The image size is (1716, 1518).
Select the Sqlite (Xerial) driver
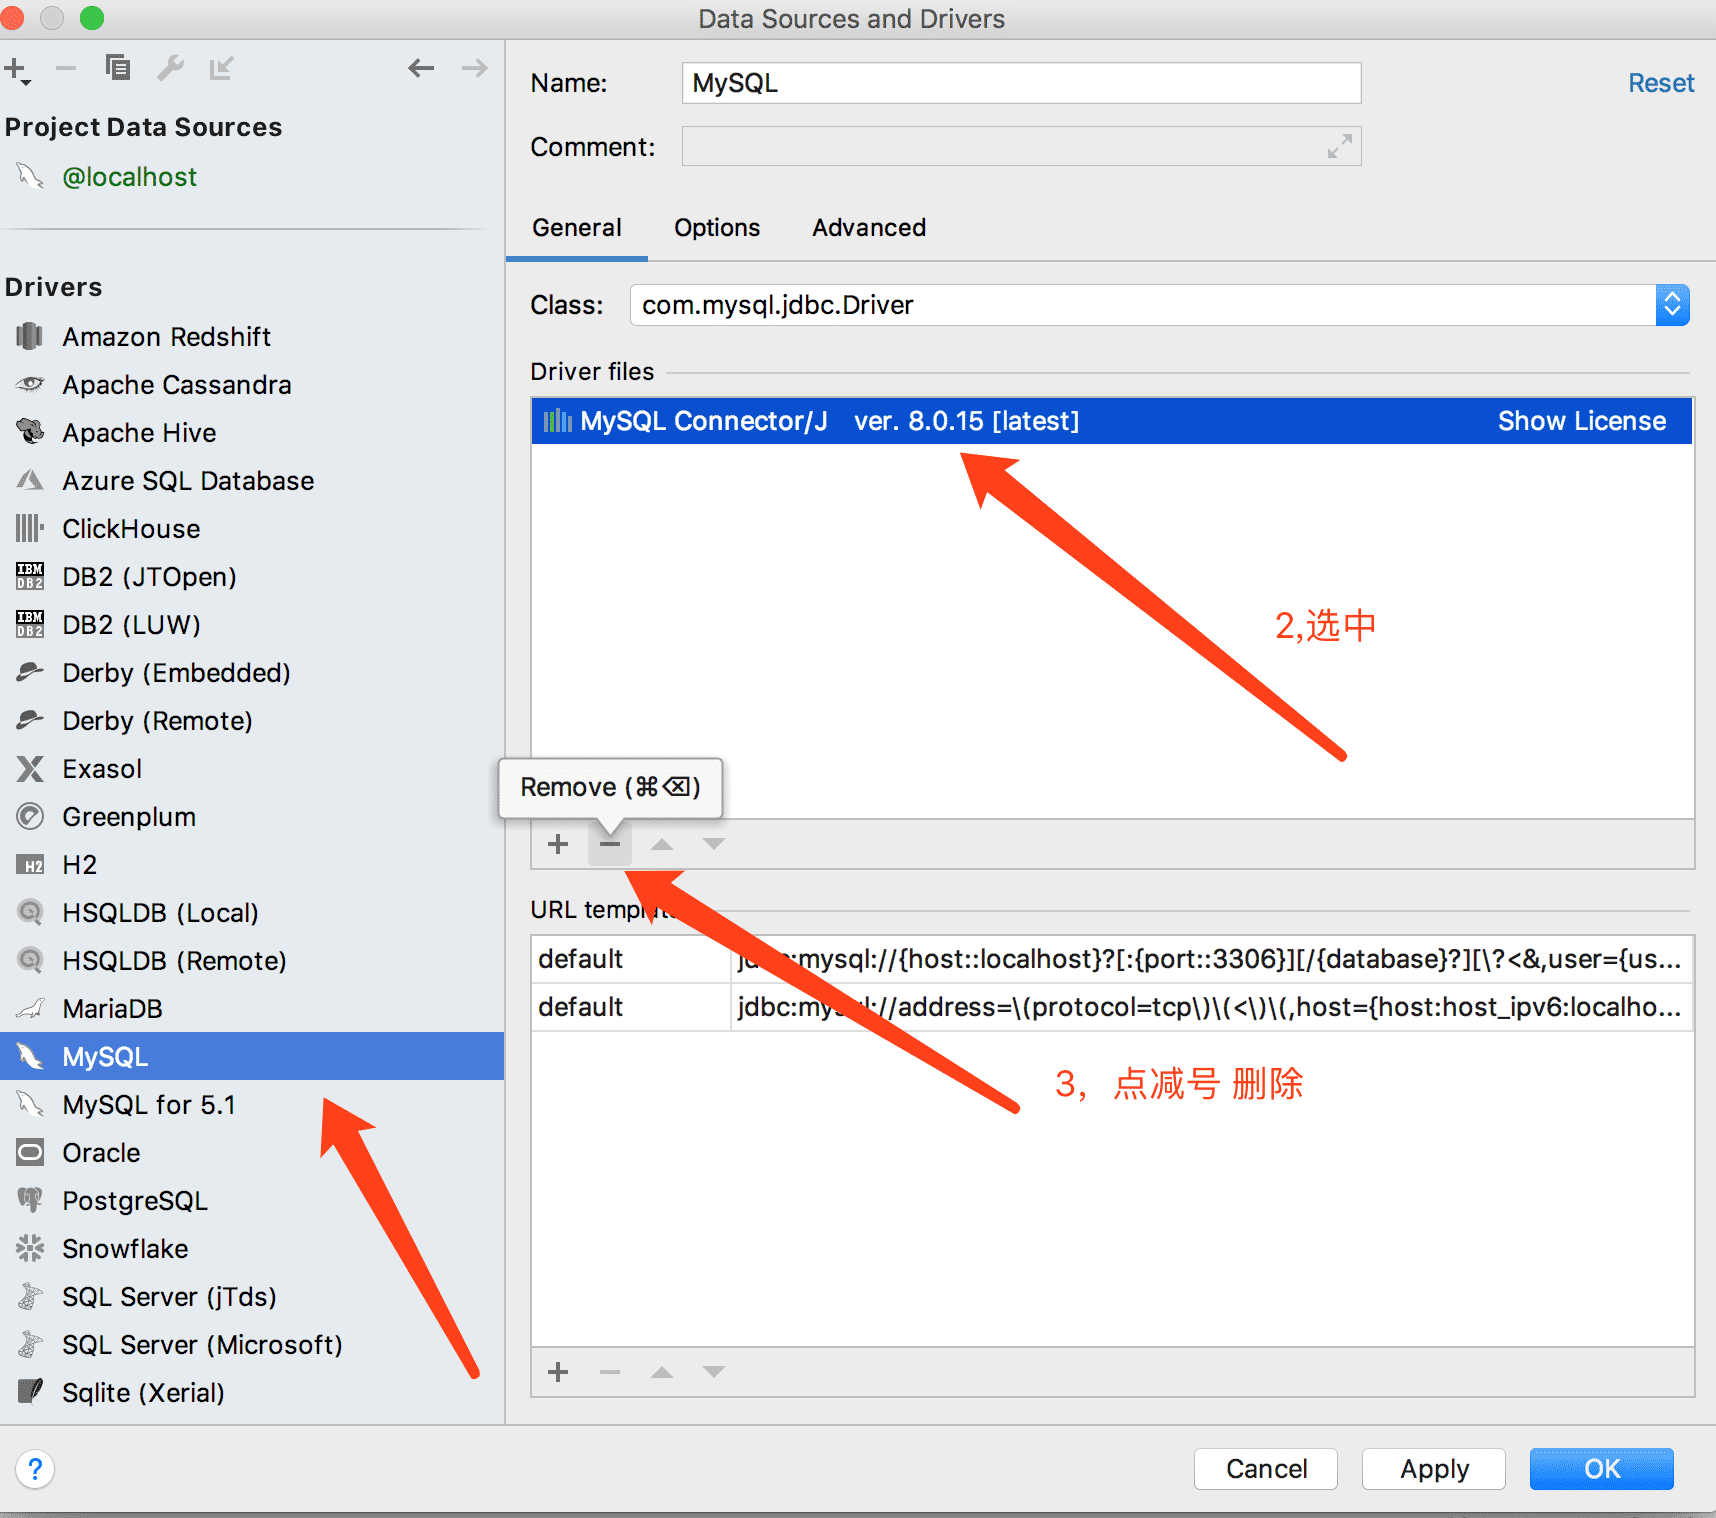[x=252, y=1393]
